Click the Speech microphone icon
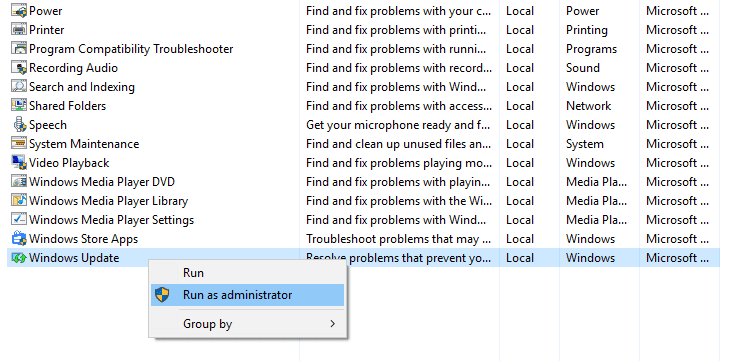This screenshot has width=740, height=361. click(x=19, y=125)
